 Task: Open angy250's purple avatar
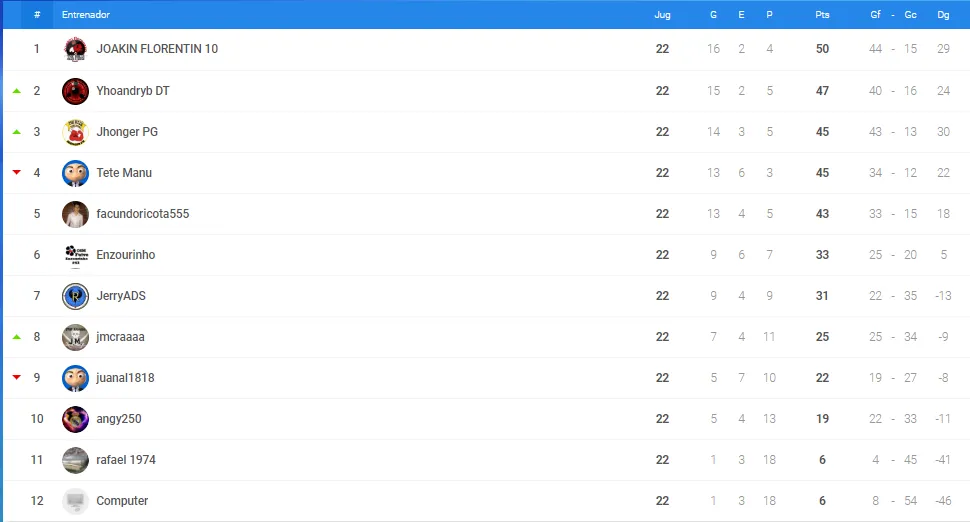(x=75, y=419)
